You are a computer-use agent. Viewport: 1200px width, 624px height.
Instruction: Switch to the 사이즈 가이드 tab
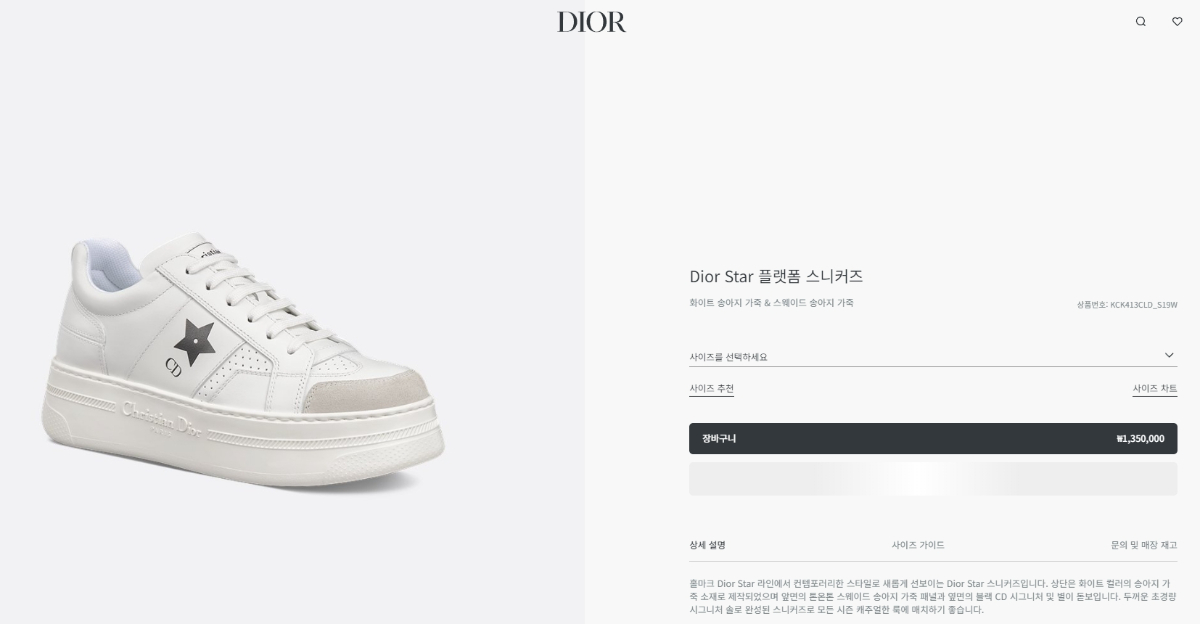[x=918, y=545]
